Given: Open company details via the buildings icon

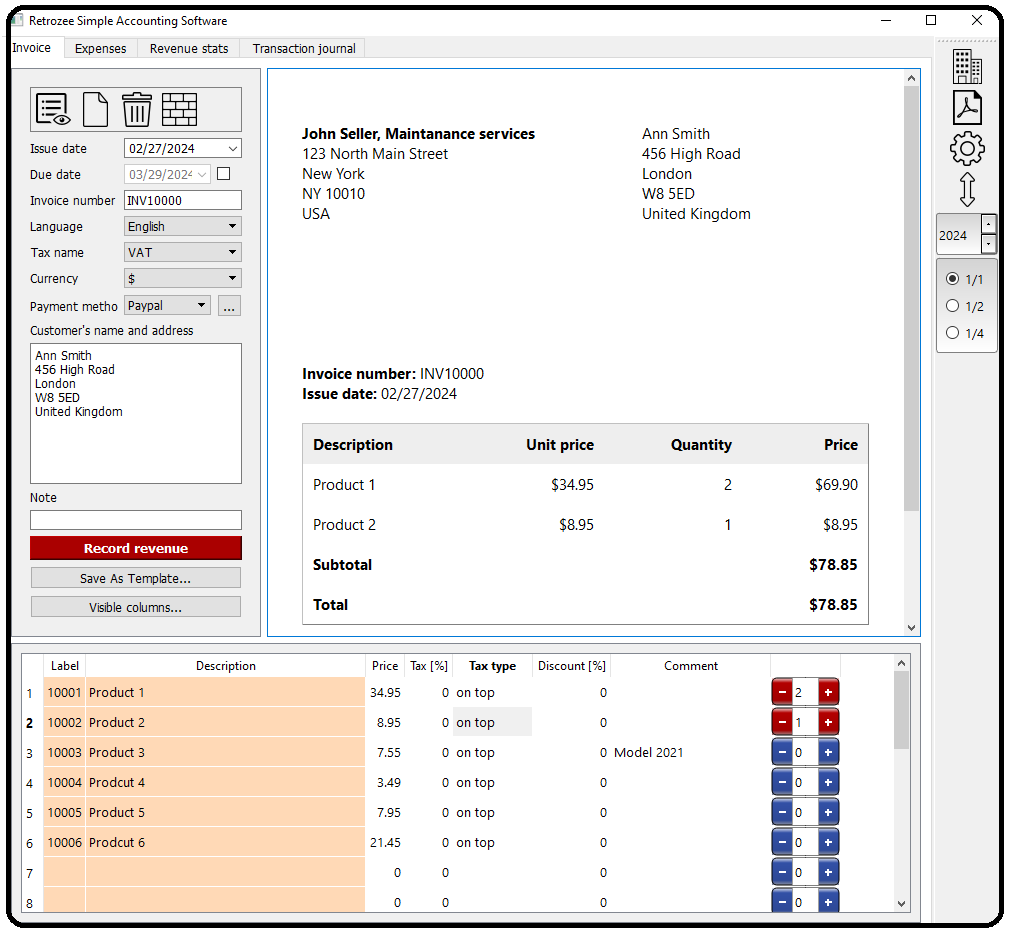Looking at the screenshot, I should click(x=966, y=66).
